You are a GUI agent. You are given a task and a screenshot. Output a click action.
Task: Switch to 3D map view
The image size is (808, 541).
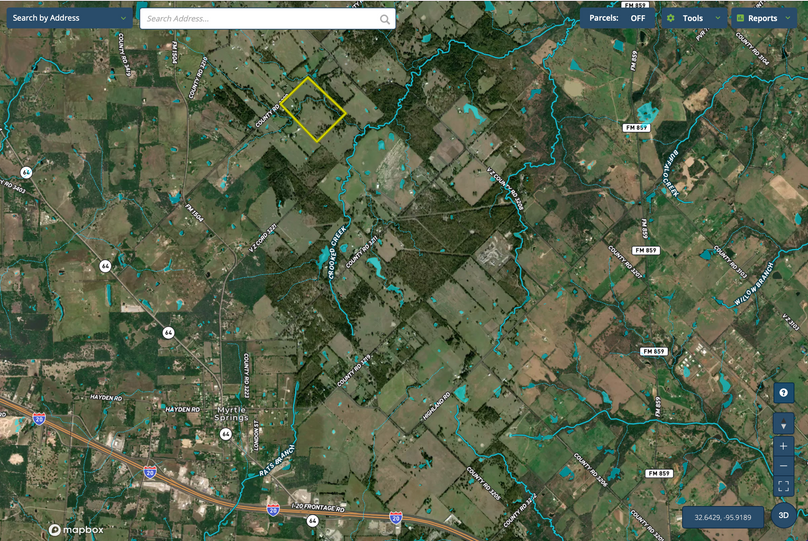click(x=783, y=515)
